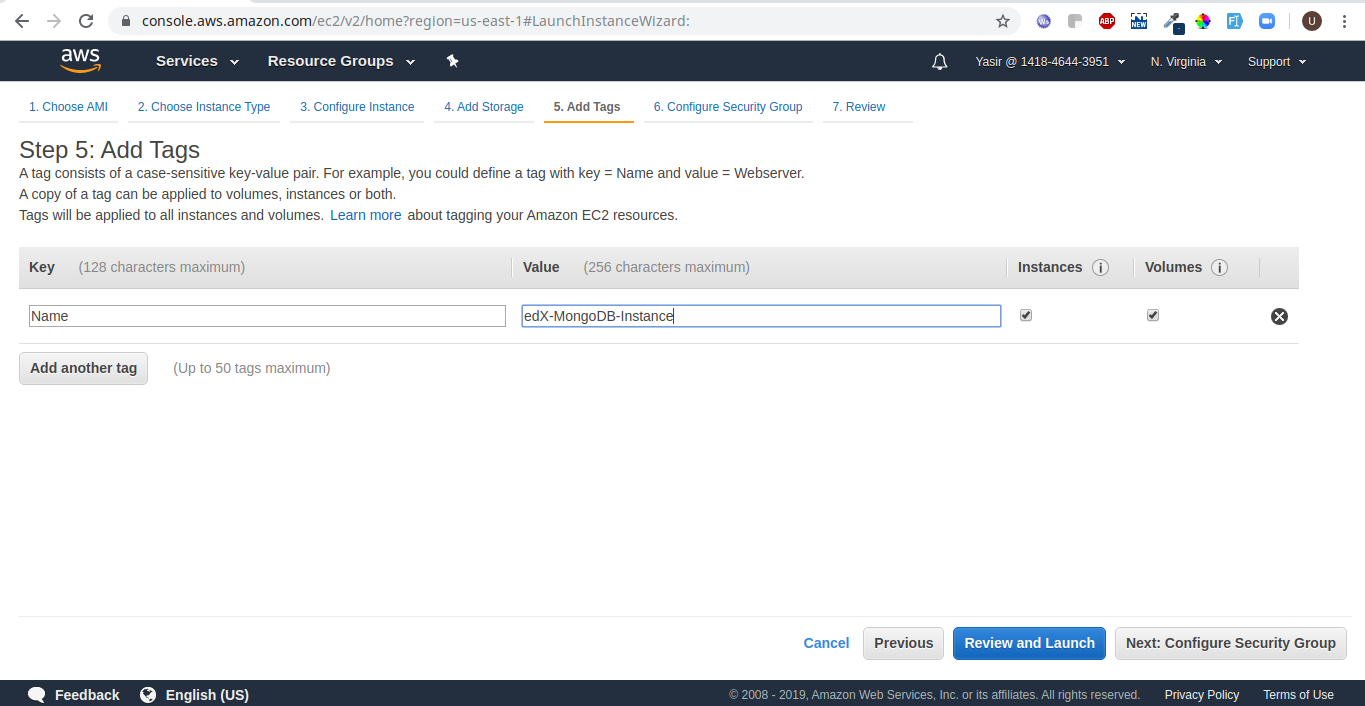Remove the Name tag with X icon

1279,317
